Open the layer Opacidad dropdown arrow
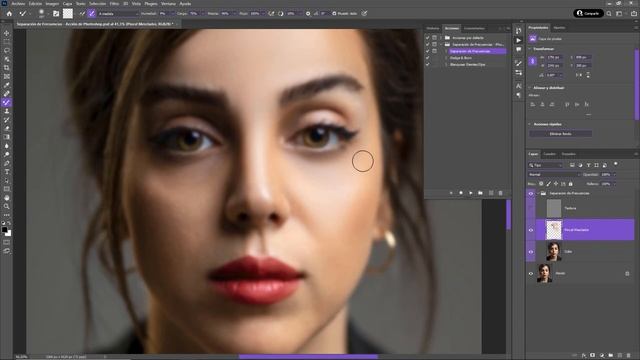This screenshot has height=360, width=640. pyautogui.click(x=614, y=174)
